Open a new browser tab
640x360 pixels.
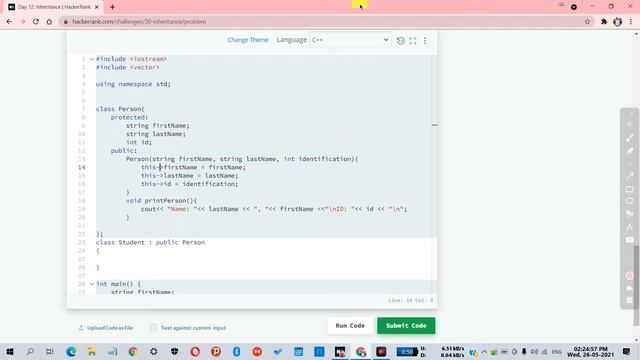[112, 7]
